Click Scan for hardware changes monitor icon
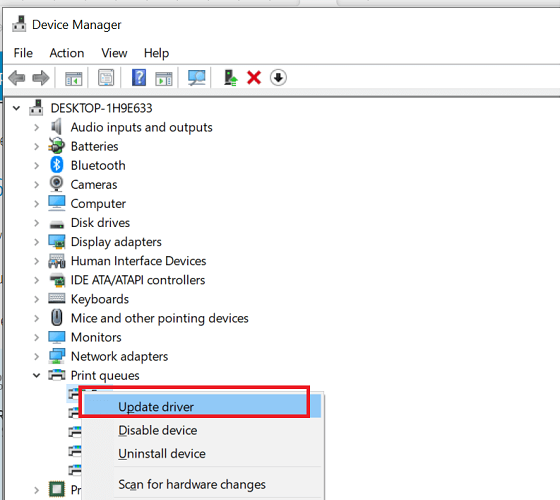This screenshot has width=560, height=500. click(x=197, y=78)
